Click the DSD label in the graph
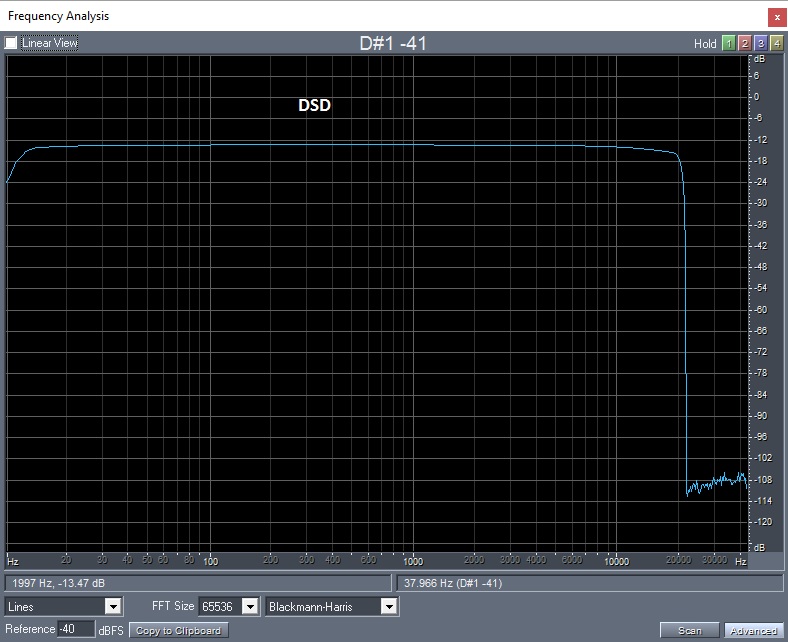This screenshot has height=642, width=788. click(x=314, y=105)
